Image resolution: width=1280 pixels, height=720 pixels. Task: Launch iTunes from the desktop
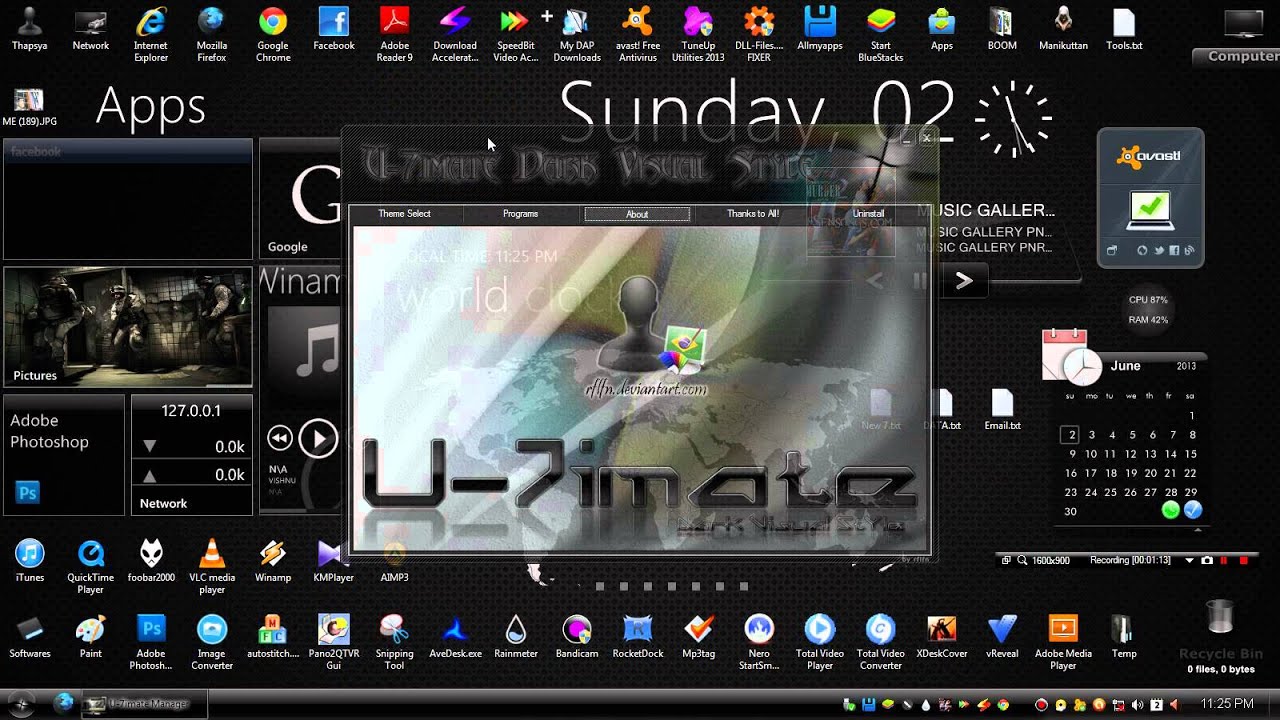click(30, 561)
